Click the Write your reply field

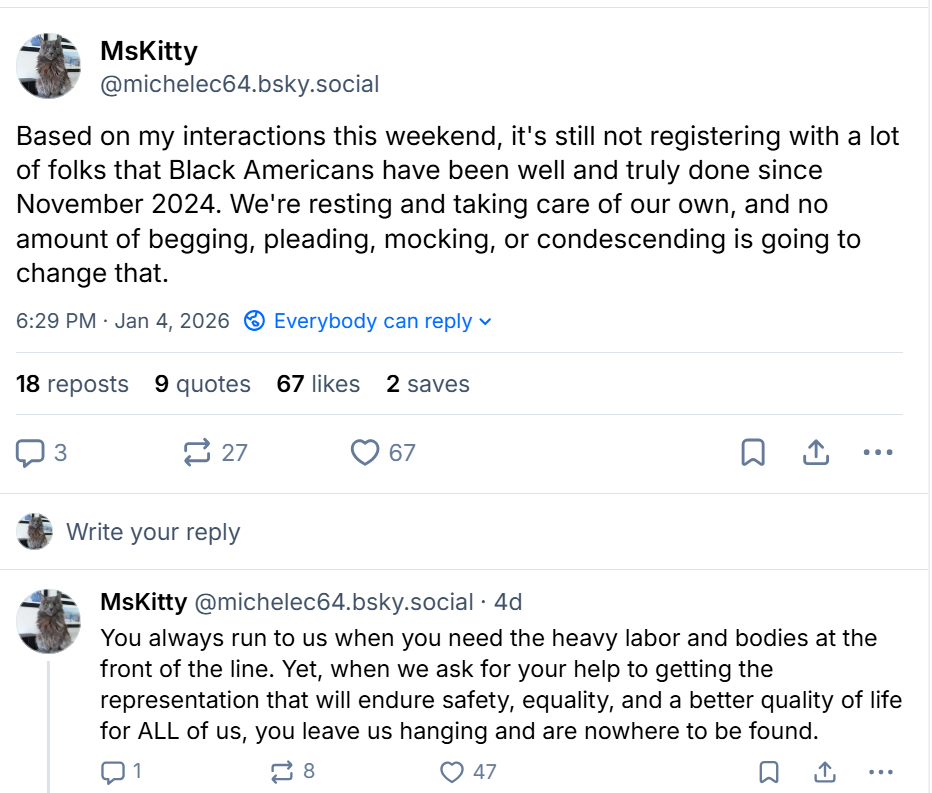152,532
